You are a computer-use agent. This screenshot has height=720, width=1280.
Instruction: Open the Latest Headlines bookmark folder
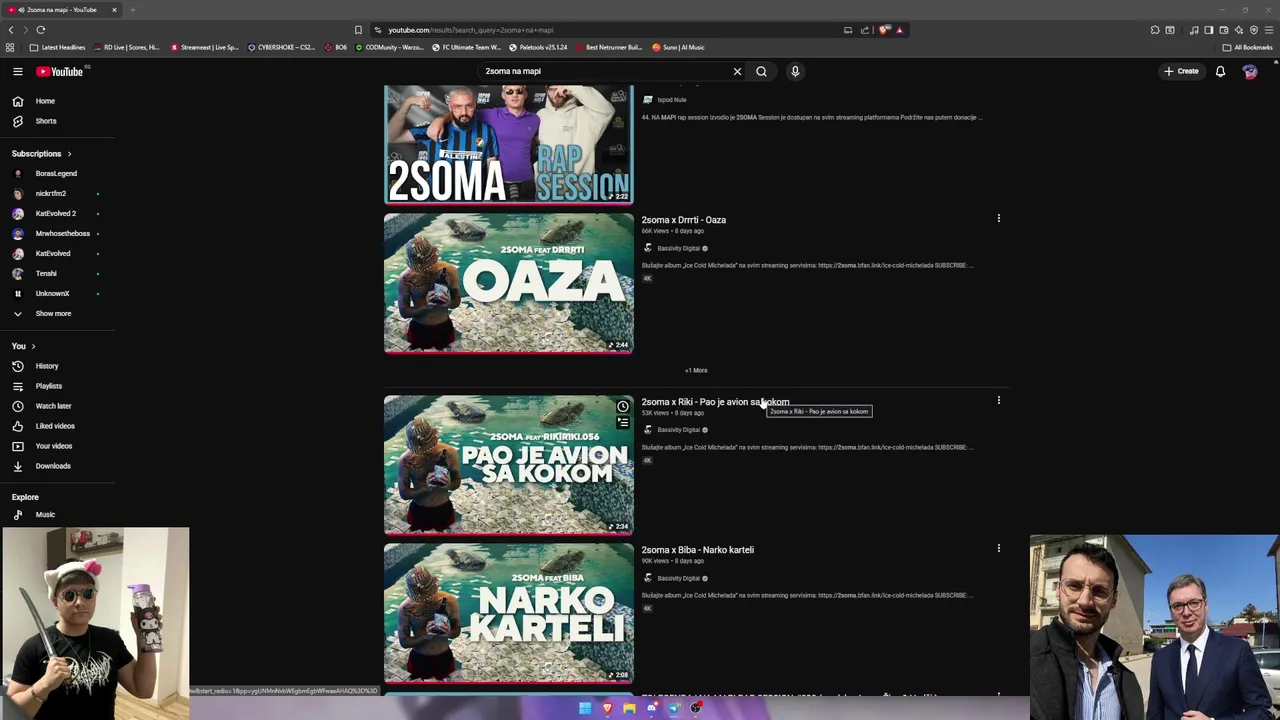(57, 47)
